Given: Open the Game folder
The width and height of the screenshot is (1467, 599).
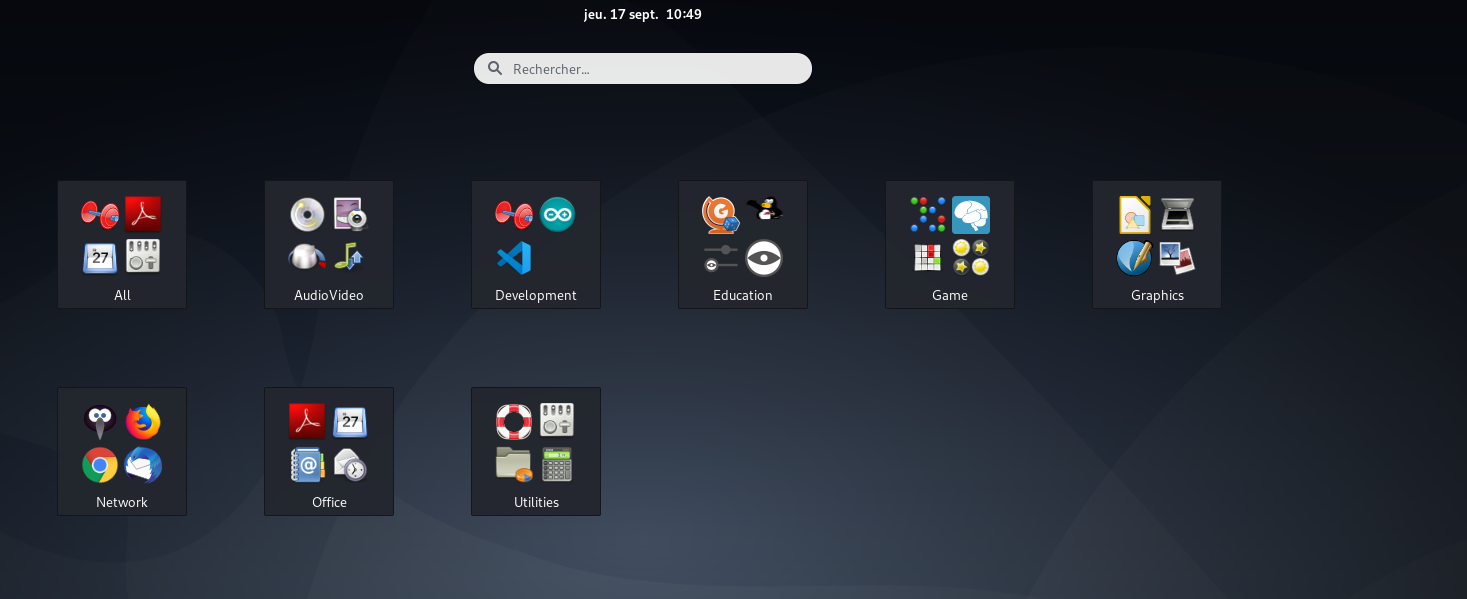Looking at the screenshot, I should [x=949, y=245].
